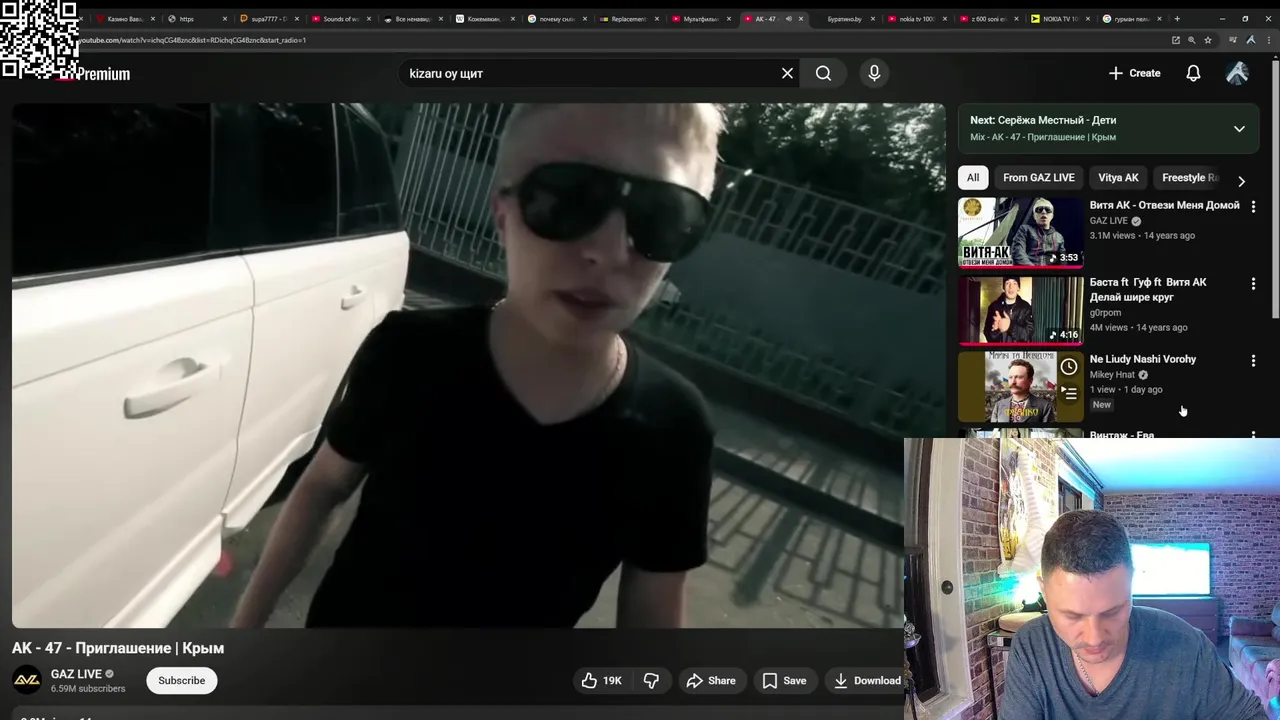1280x720 pixels.
Task: Open options for 'Витя АК - Отвези Меня Домой'
Action: pos(1253,207)
